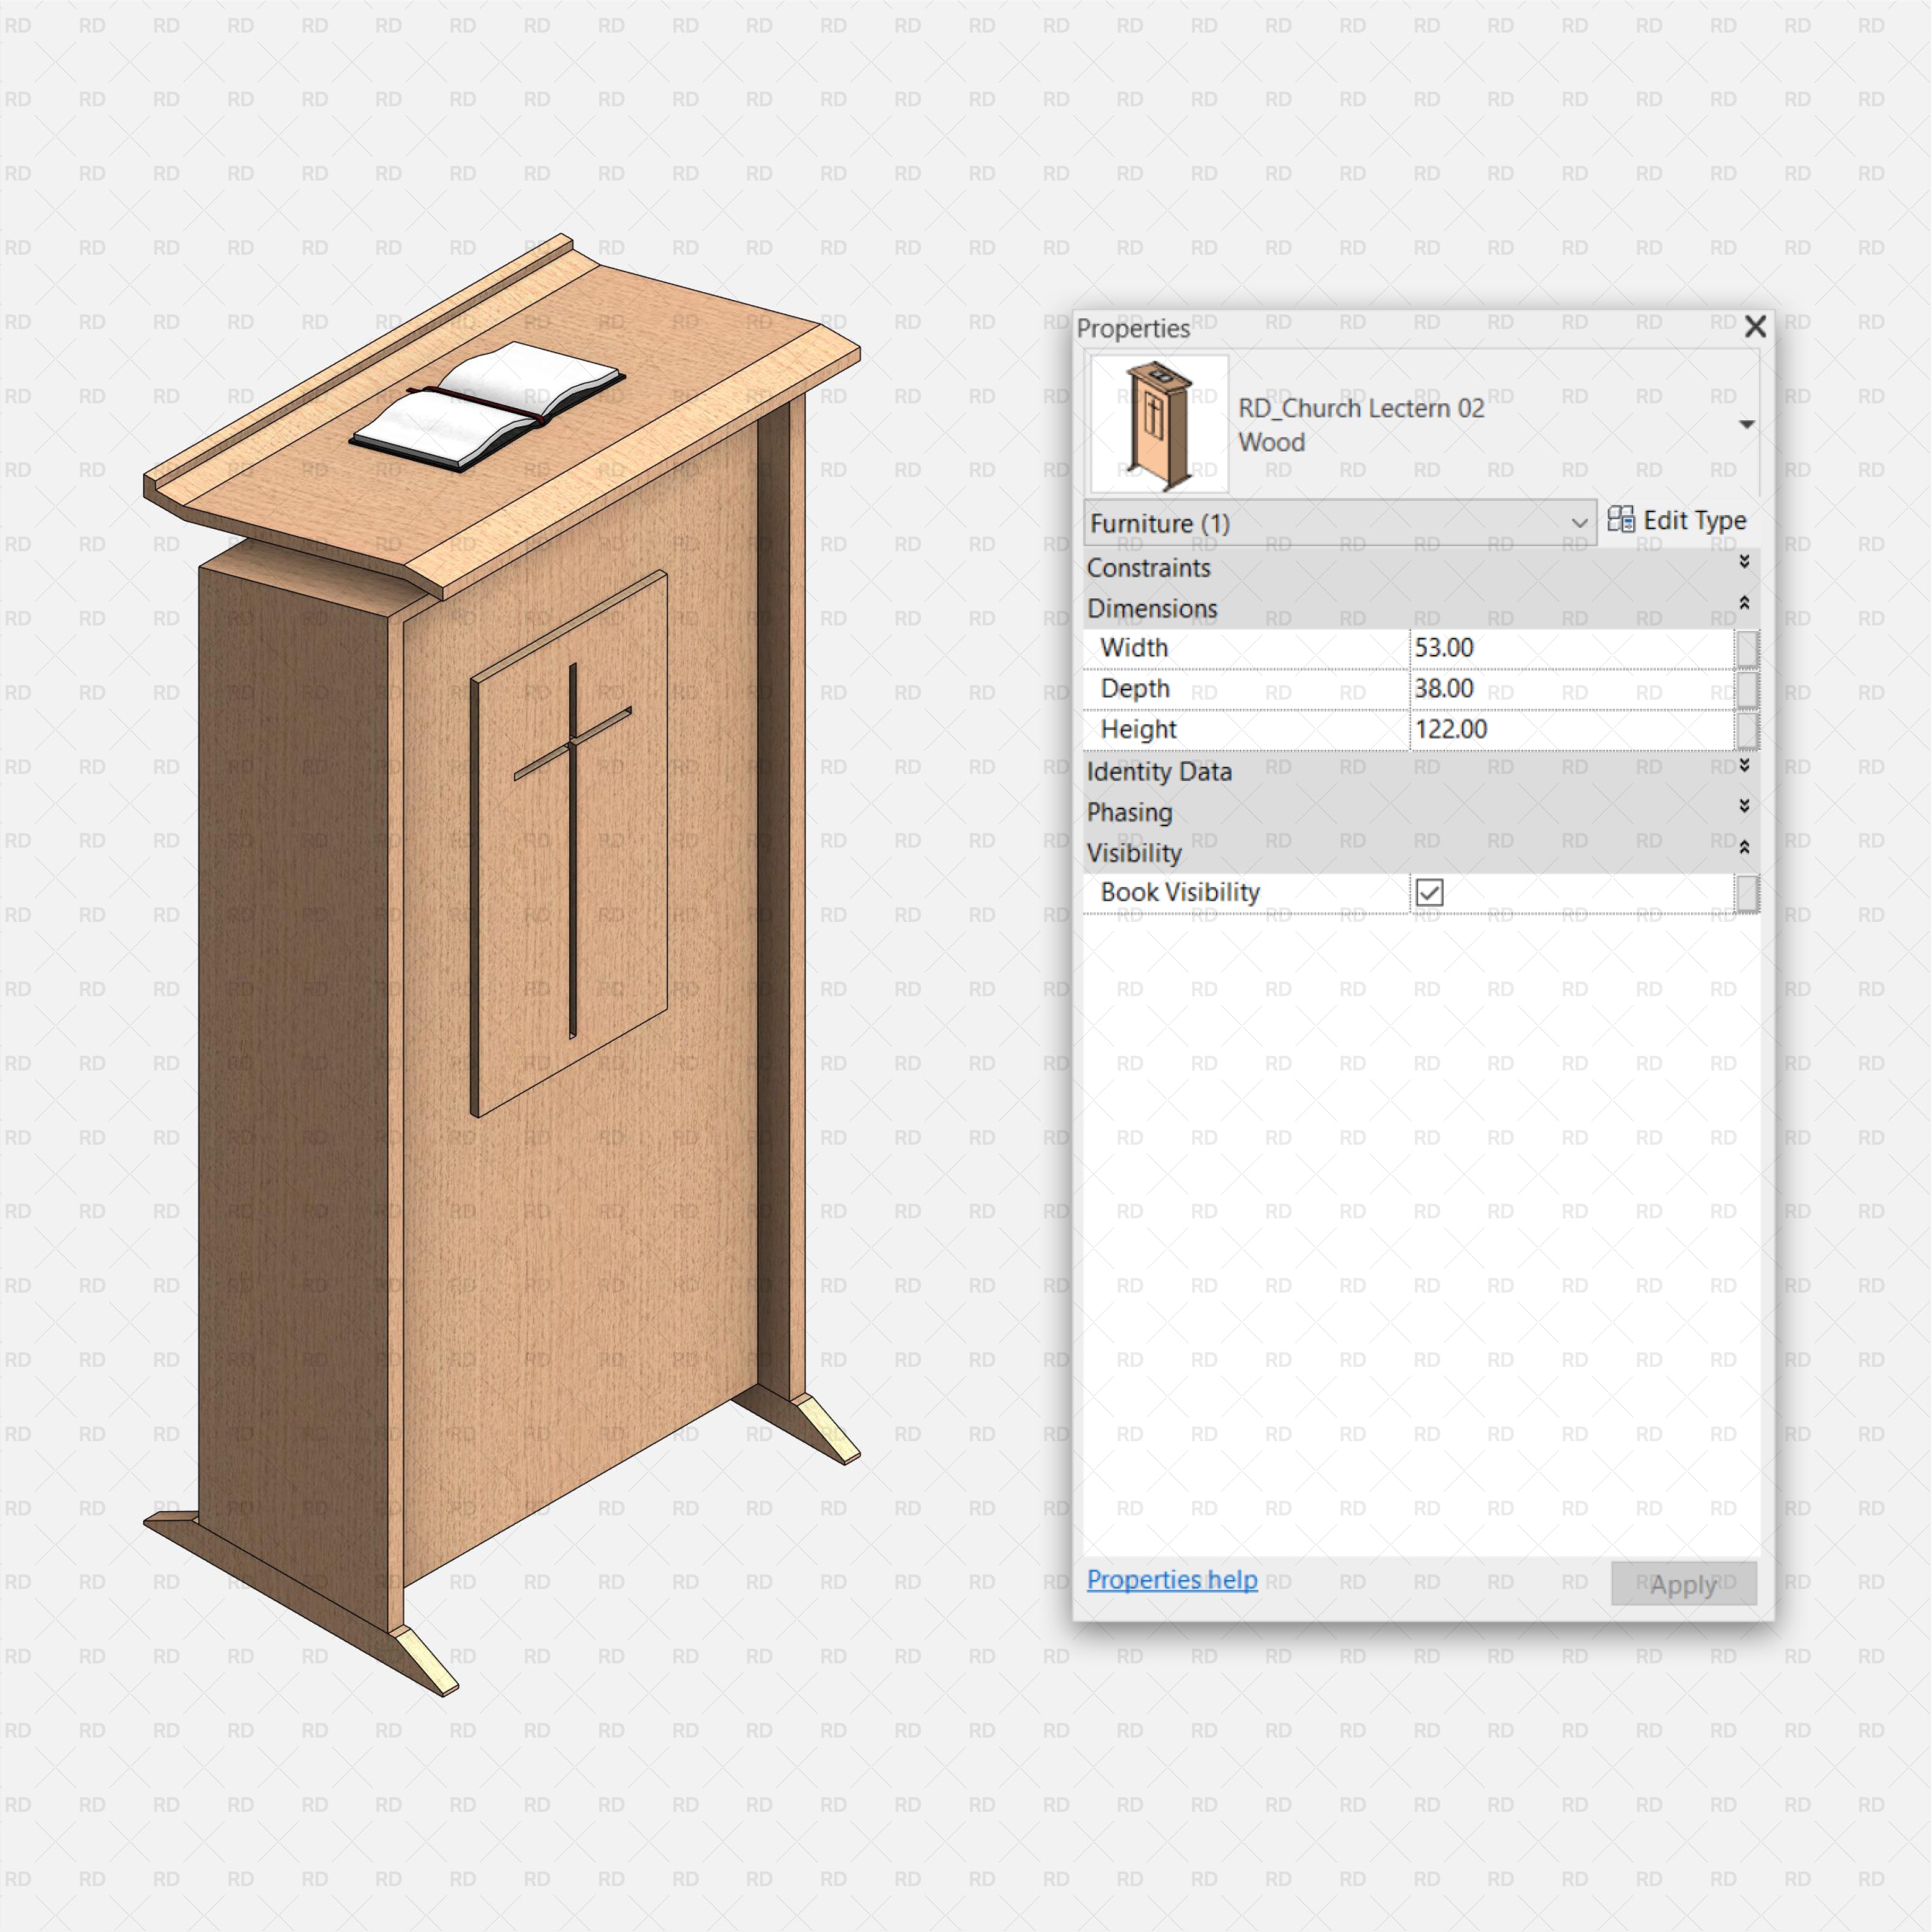Expand the Constraints section

[1744, 562]
